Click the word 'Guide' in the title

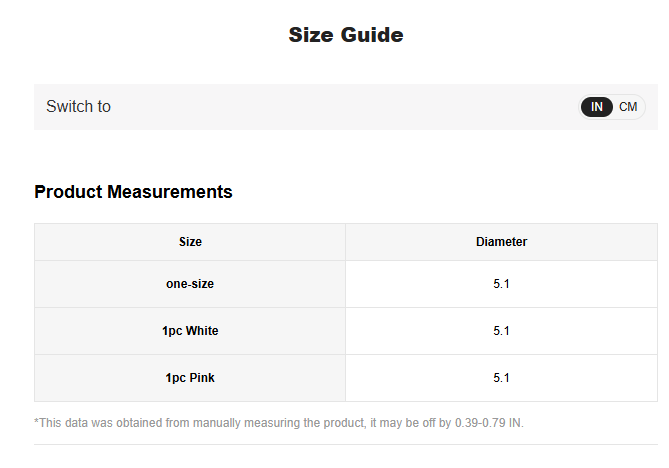370,35
